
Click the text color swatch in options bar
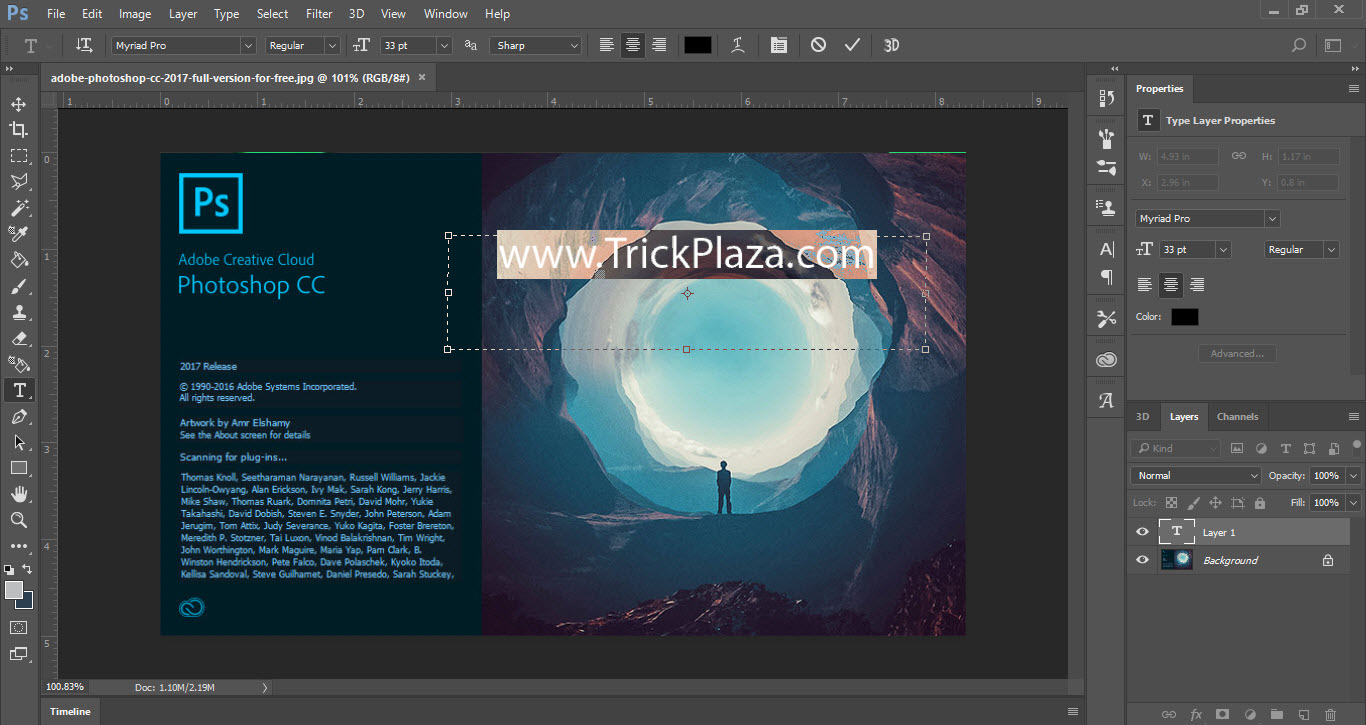click(x=698, y=45)
